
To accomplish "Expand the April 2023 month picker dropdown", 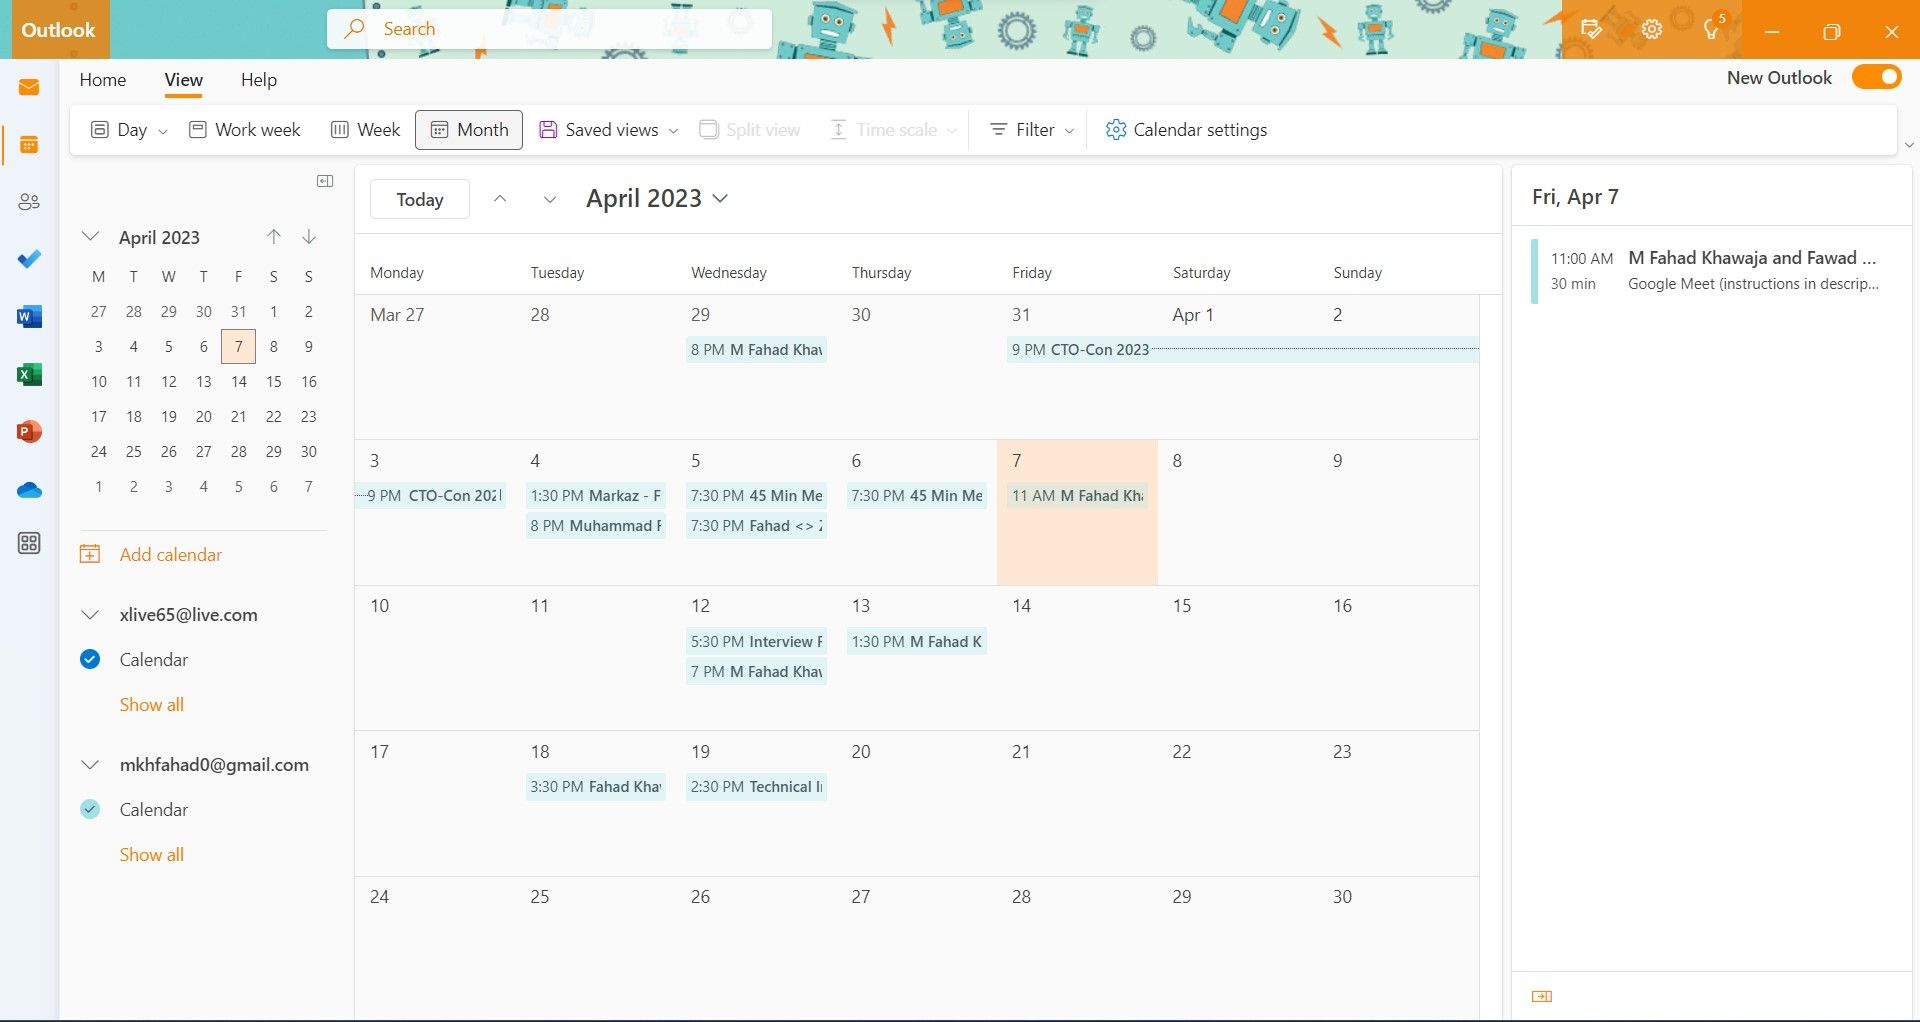I will pyautogui.click(x=719, y=198).
